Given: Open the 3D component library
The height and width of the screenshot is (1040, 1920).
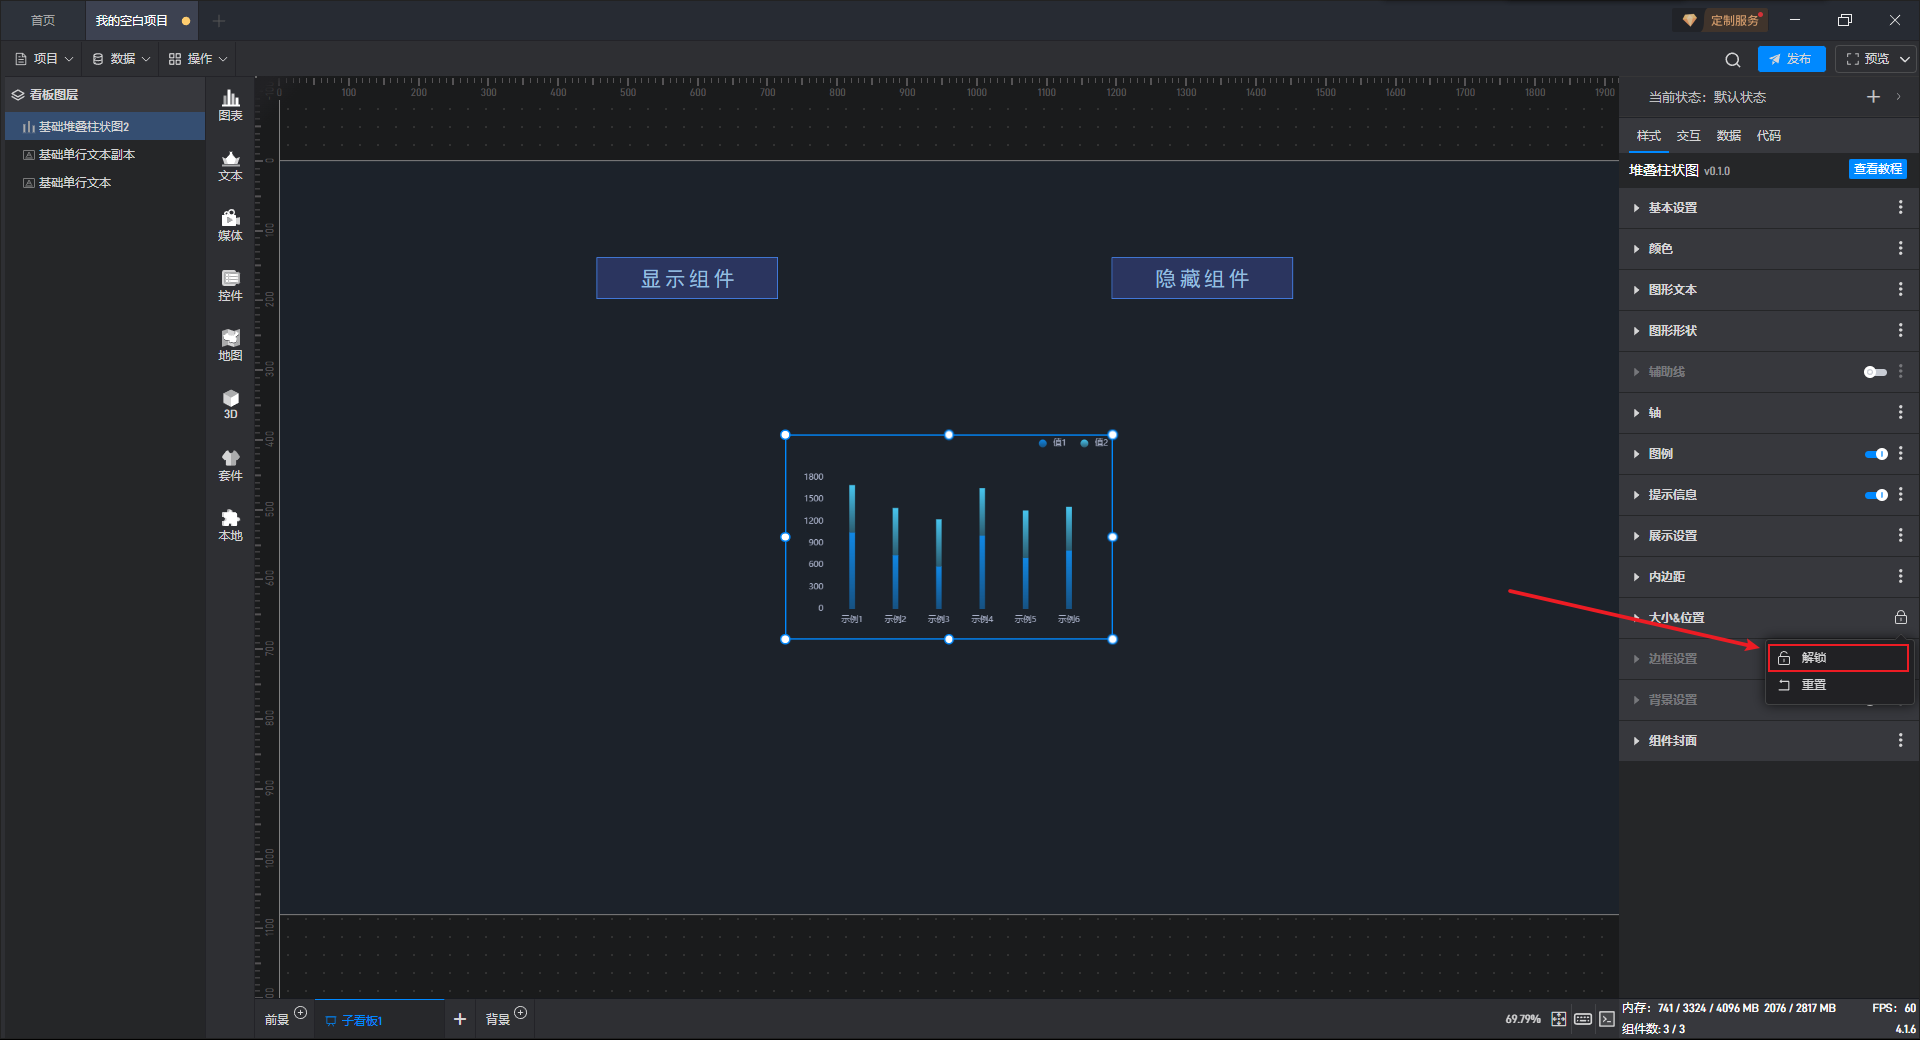Looking at the screenshot, I should 230,405.
